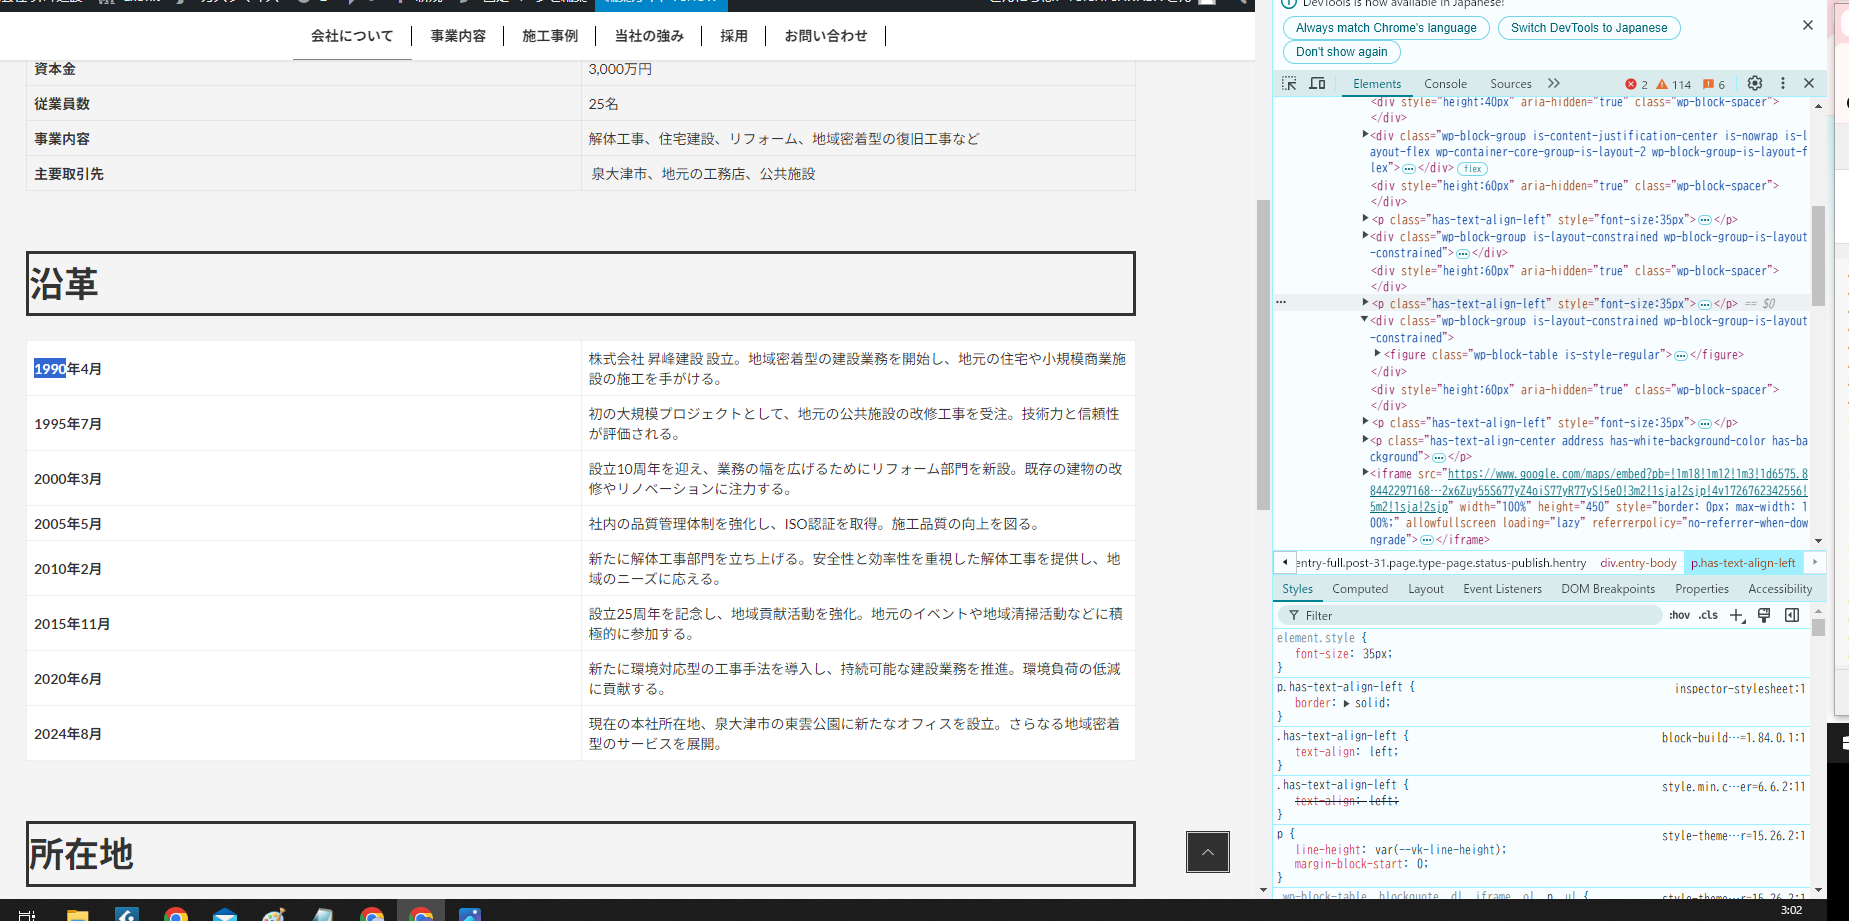This screenshot has width=1849, height=921.
Task: Switch to the Sources tab
Action: click(x=1510, y=84)
